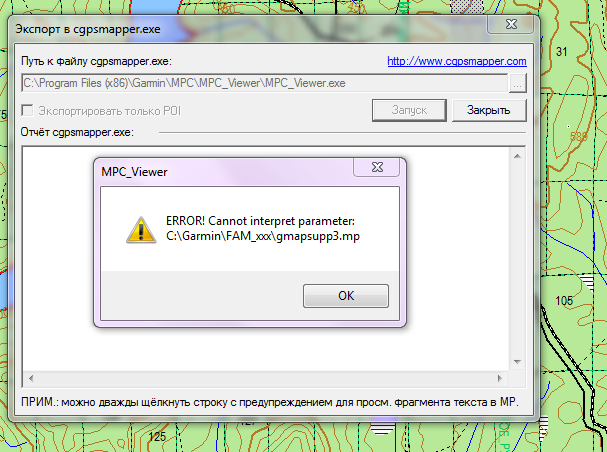Screen dimensions: 607x452
Task: Click the map label 105
Action: click(564, 301)
